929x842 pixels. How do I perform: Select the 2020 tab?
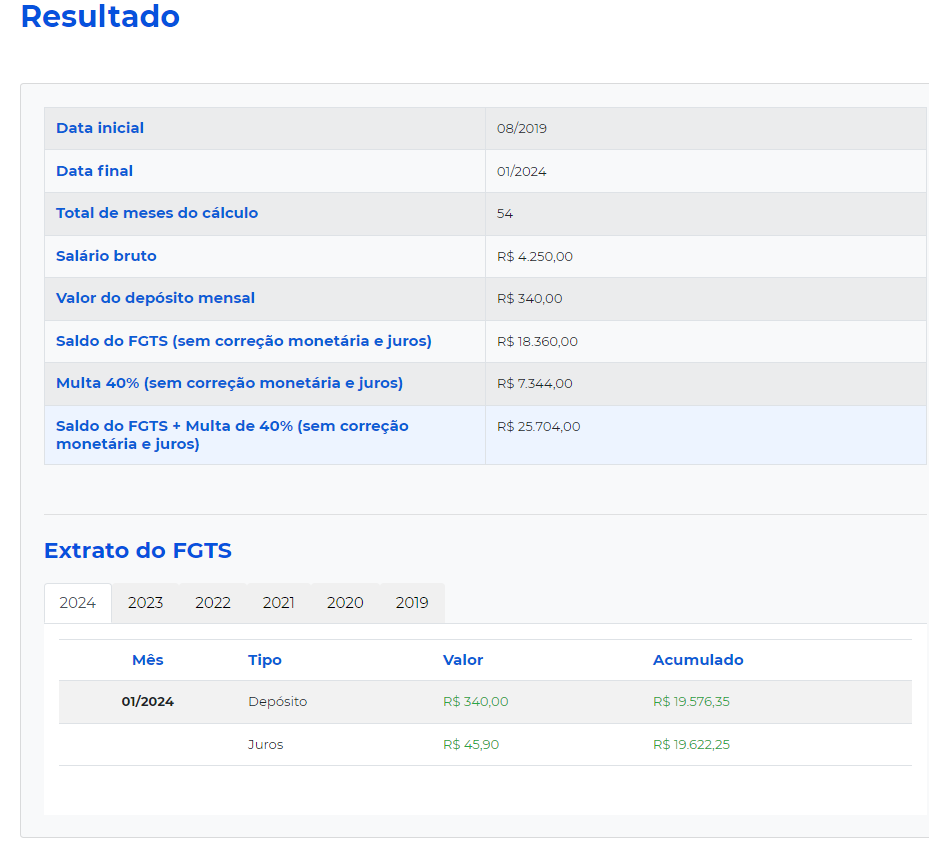click(x=344, y=603)
